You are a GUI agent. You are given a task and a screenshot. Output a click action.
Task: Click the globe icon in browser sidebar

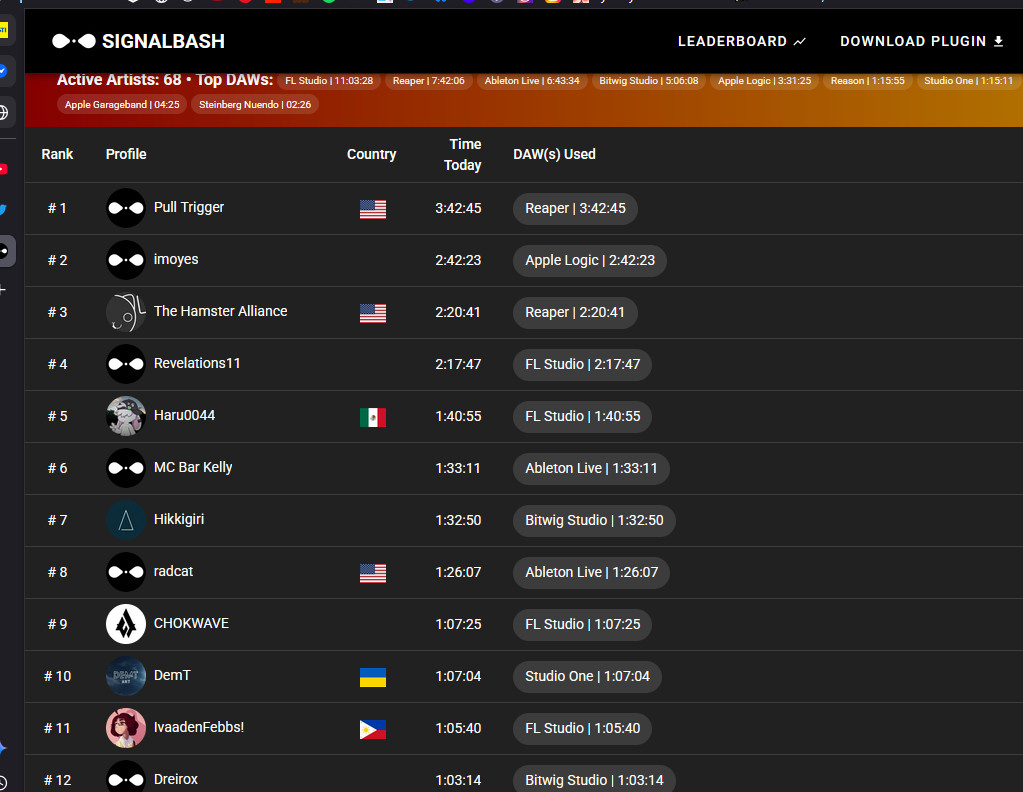(3, 112)
